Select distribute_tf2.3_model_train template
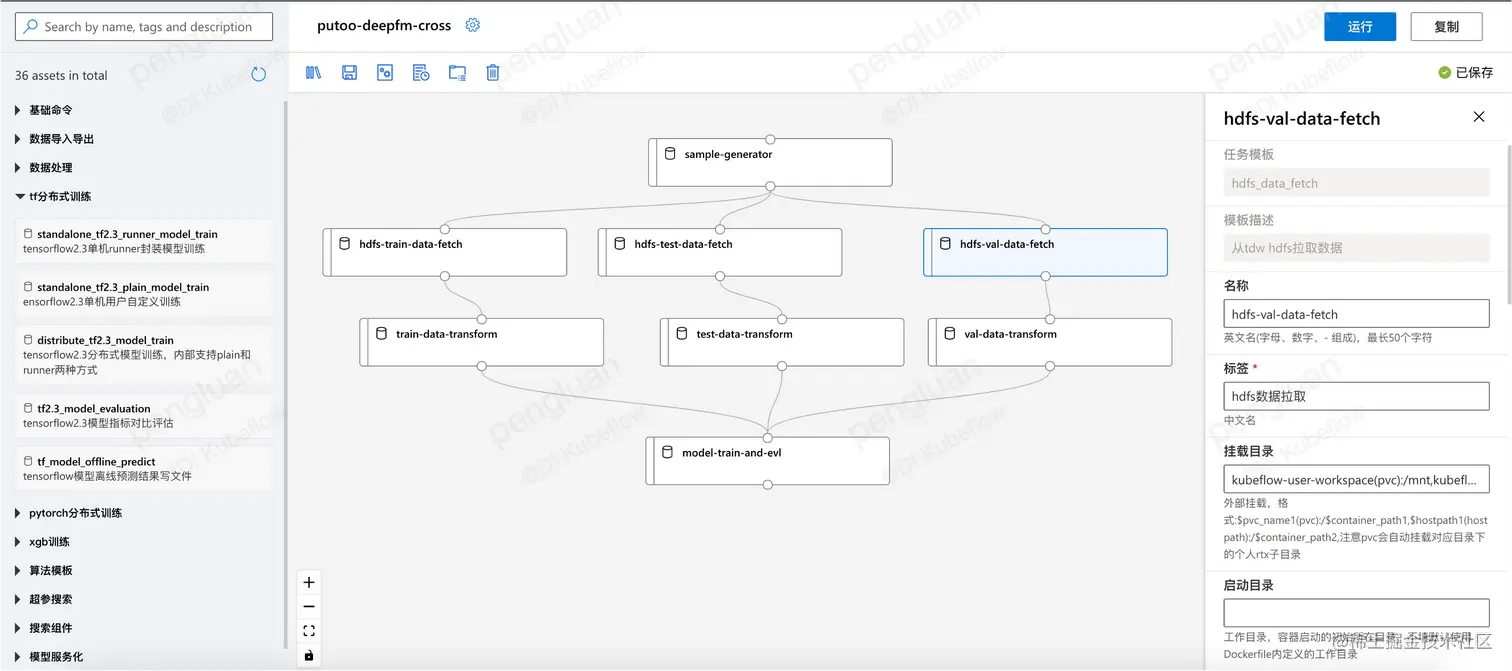This screenshot has height=671, width=1512. pyautogui.click(x=146, y=354)
